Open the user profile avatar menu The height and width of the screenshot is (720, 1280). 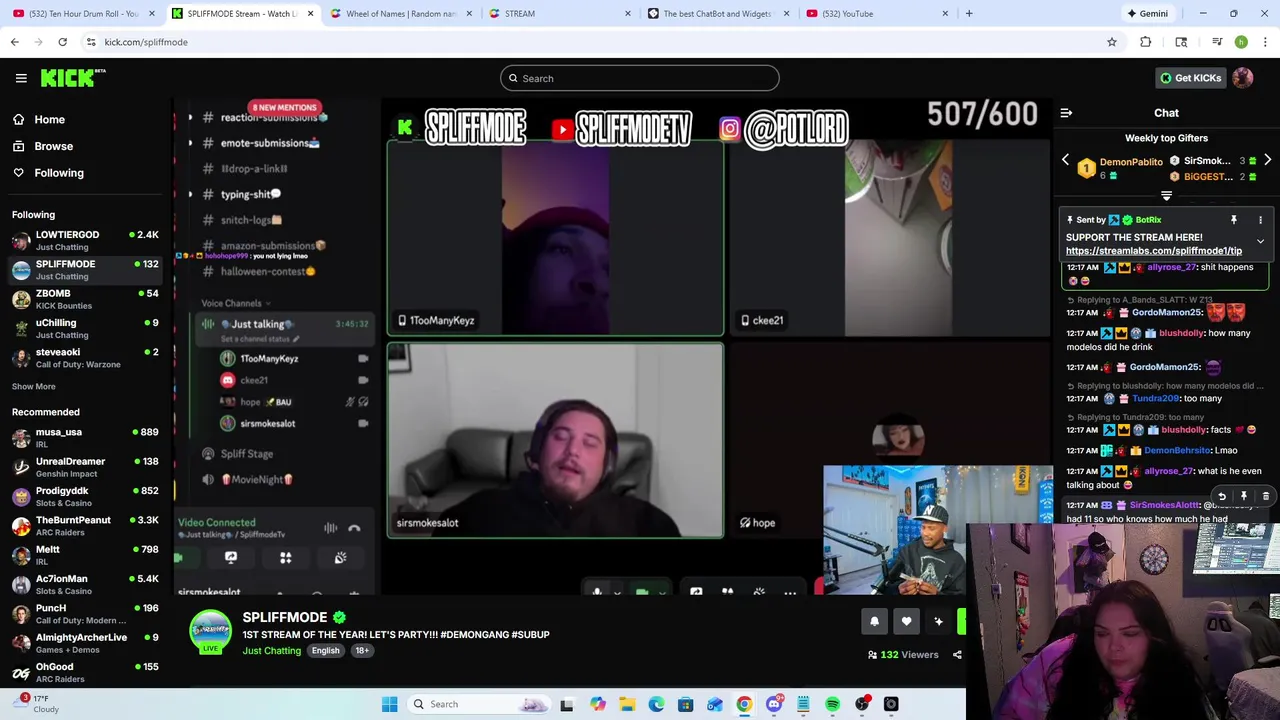pyautogui.click(x=1243, y=78)
